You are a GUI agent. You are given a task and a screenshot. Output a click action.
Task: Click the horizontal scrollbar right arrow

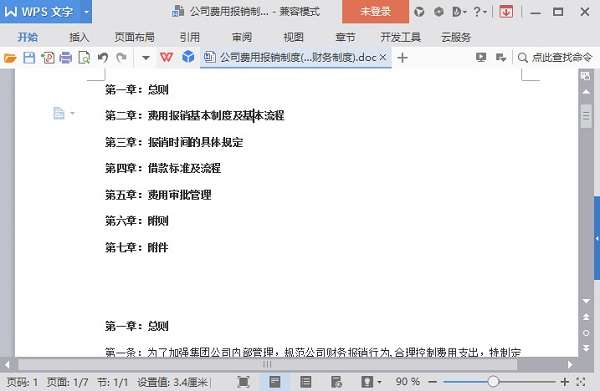point(571,364)
